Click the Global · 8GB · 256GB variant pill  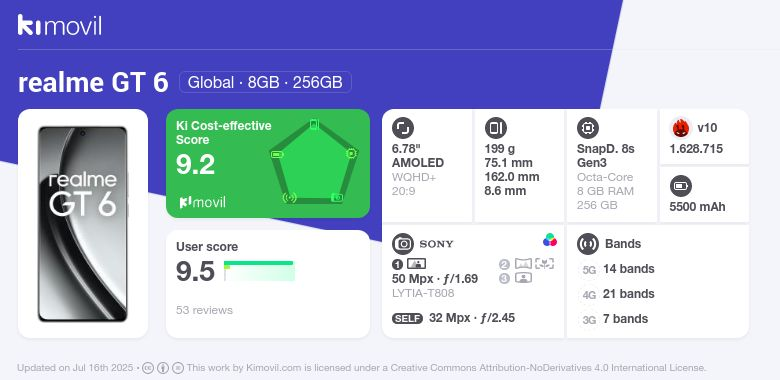click(x=265, y=82)
